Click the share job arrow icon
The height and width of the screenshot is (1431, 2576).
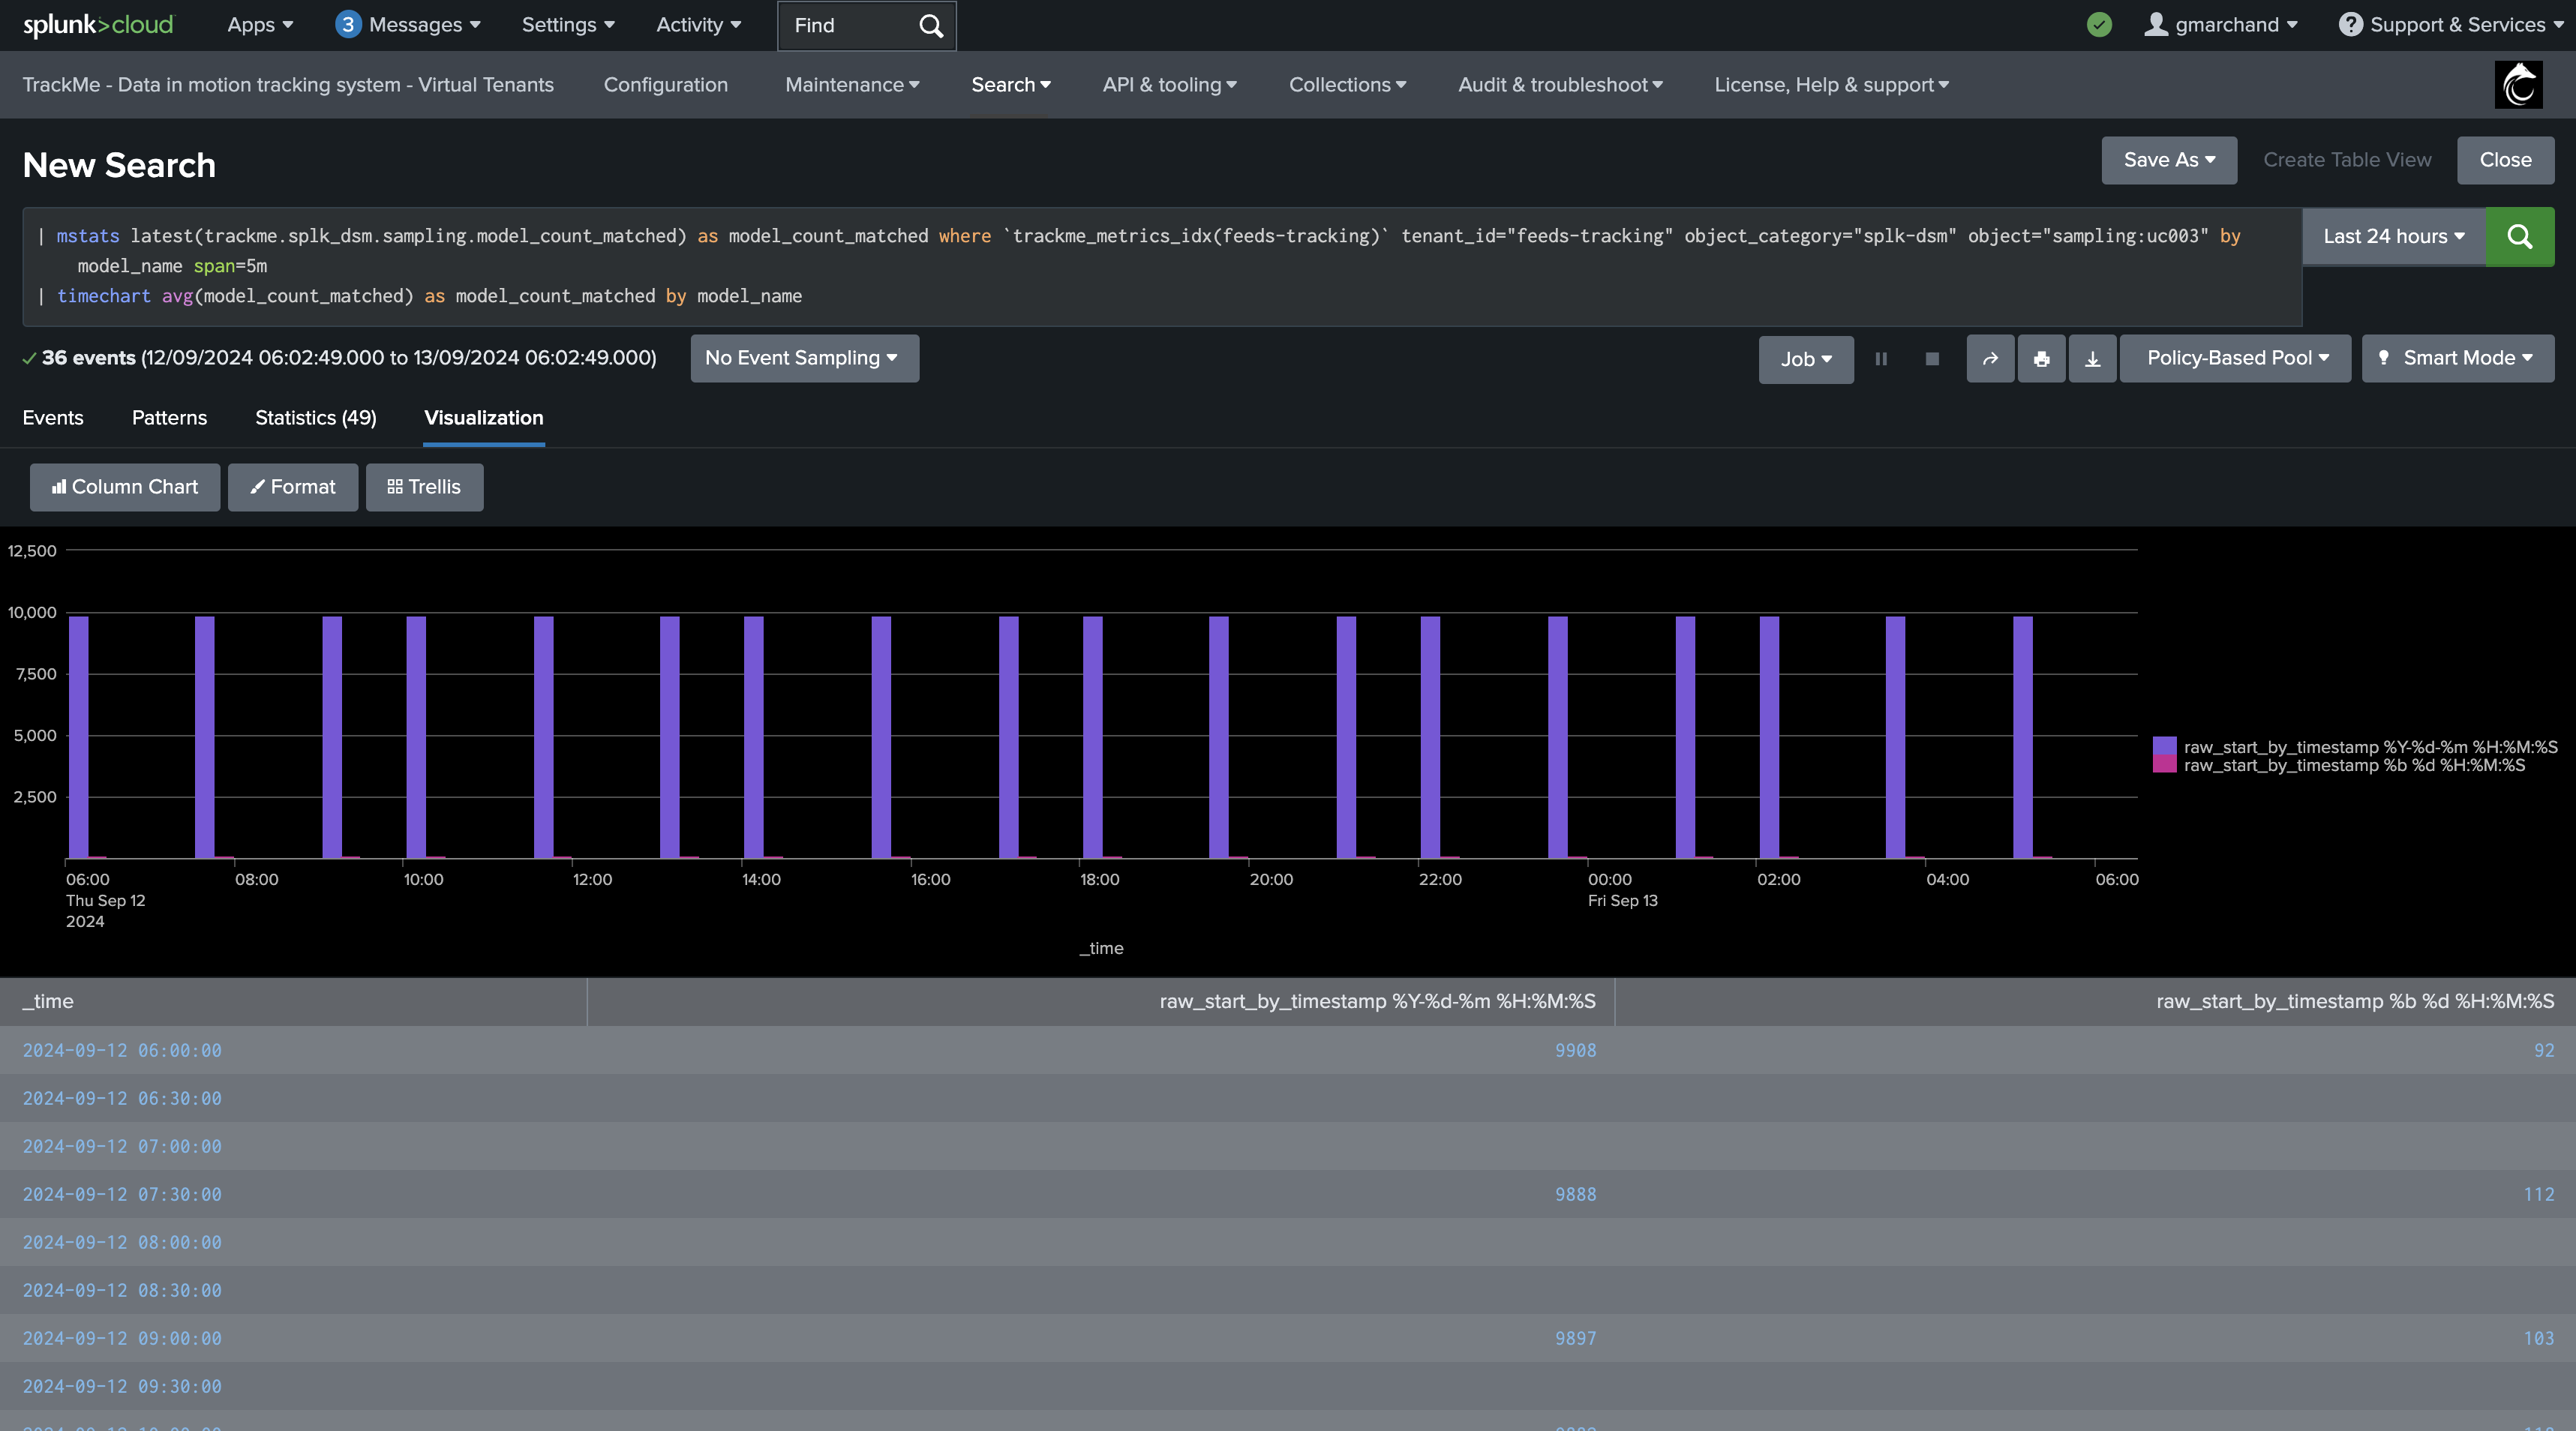pos(1990,359)
